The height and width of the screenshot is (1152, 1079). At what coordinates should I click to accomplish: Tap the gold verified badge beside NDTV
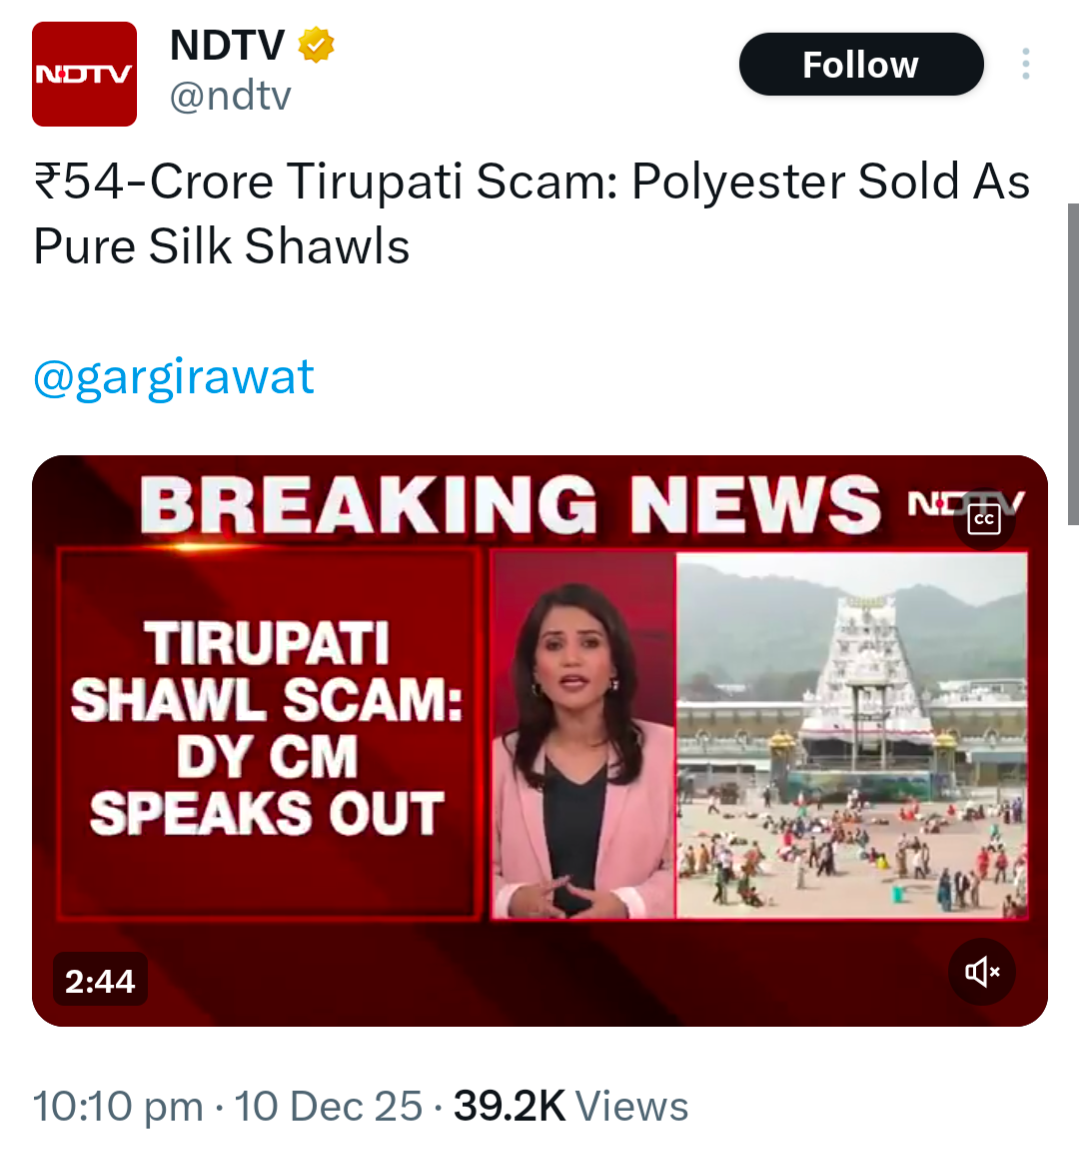[x=316, y=45]
